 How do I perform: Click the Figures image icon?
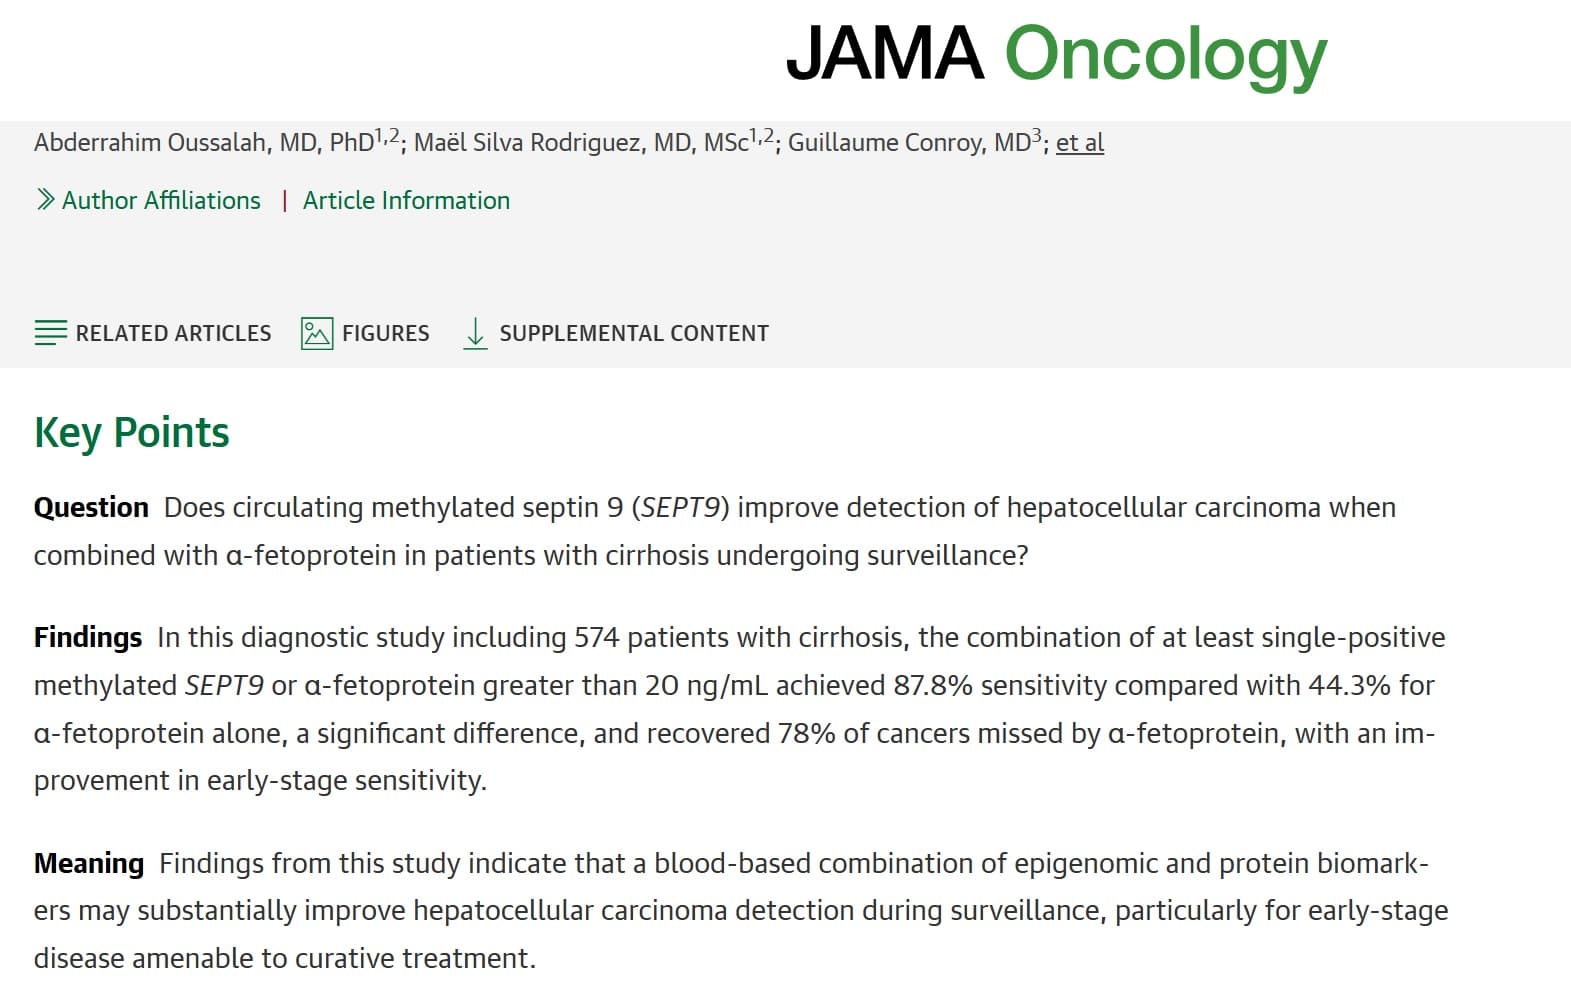click(317, 333)
